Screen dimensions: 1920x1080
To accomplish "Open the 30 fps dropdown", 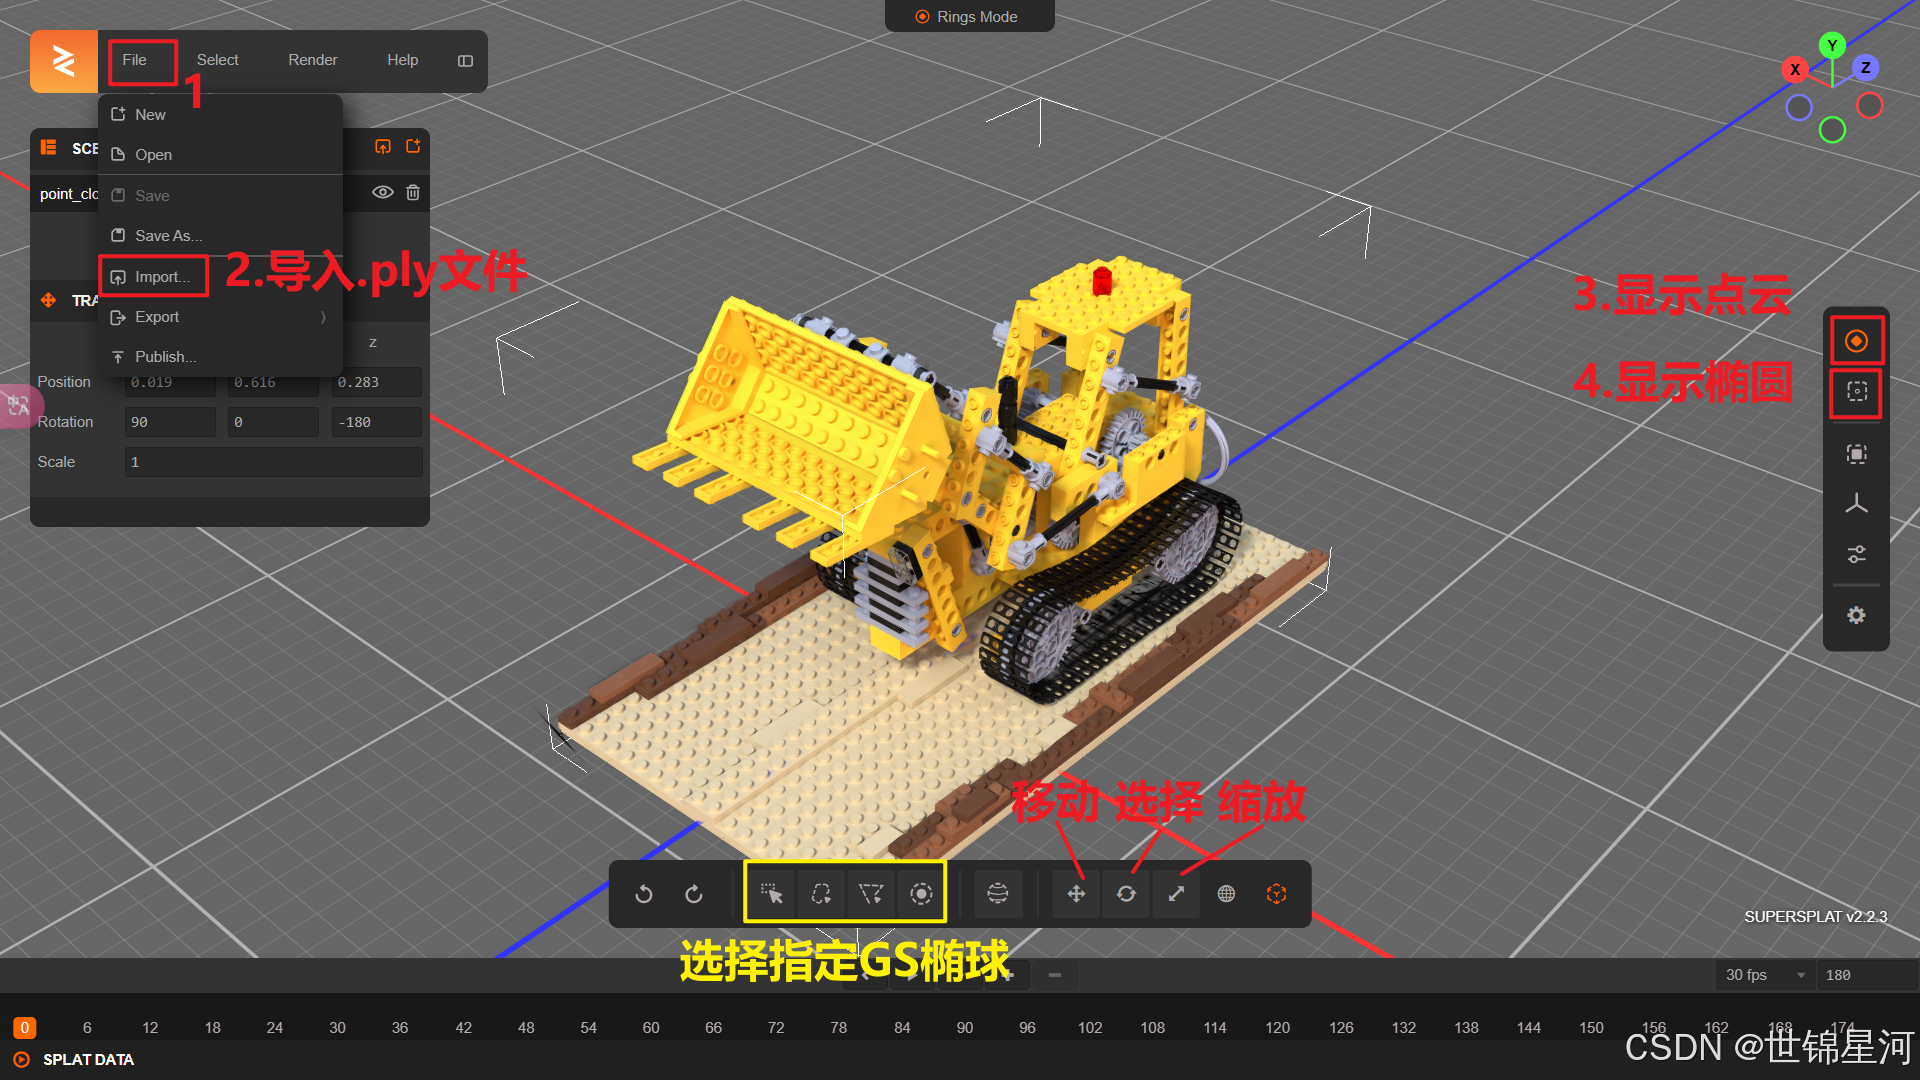I will coord(1765,975).
